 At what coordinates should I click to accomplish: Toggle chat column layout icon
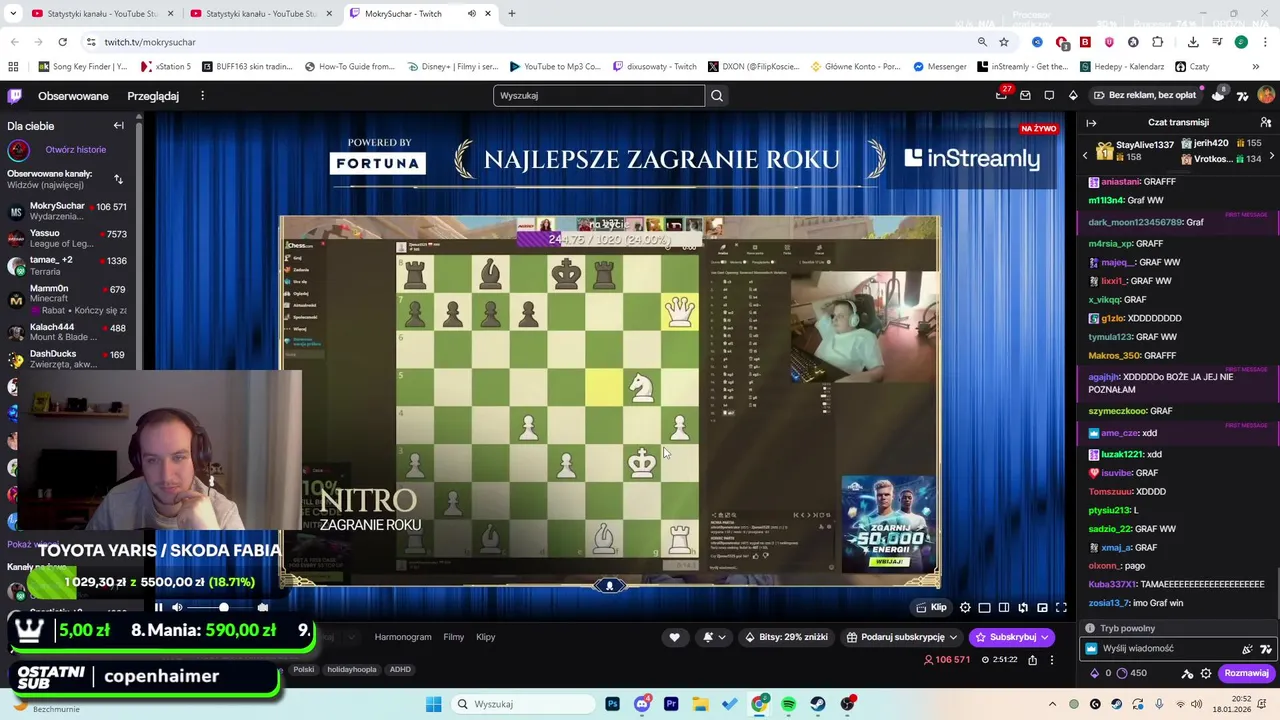(1003, 608)
